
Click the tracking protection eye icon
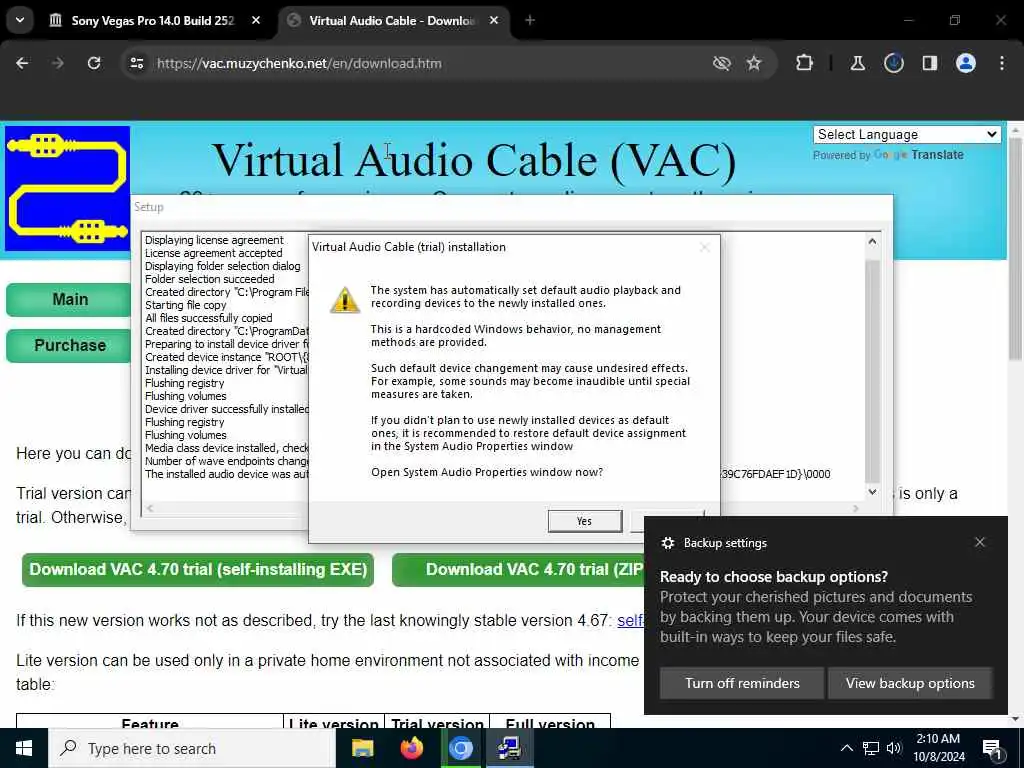click(722, 63)
